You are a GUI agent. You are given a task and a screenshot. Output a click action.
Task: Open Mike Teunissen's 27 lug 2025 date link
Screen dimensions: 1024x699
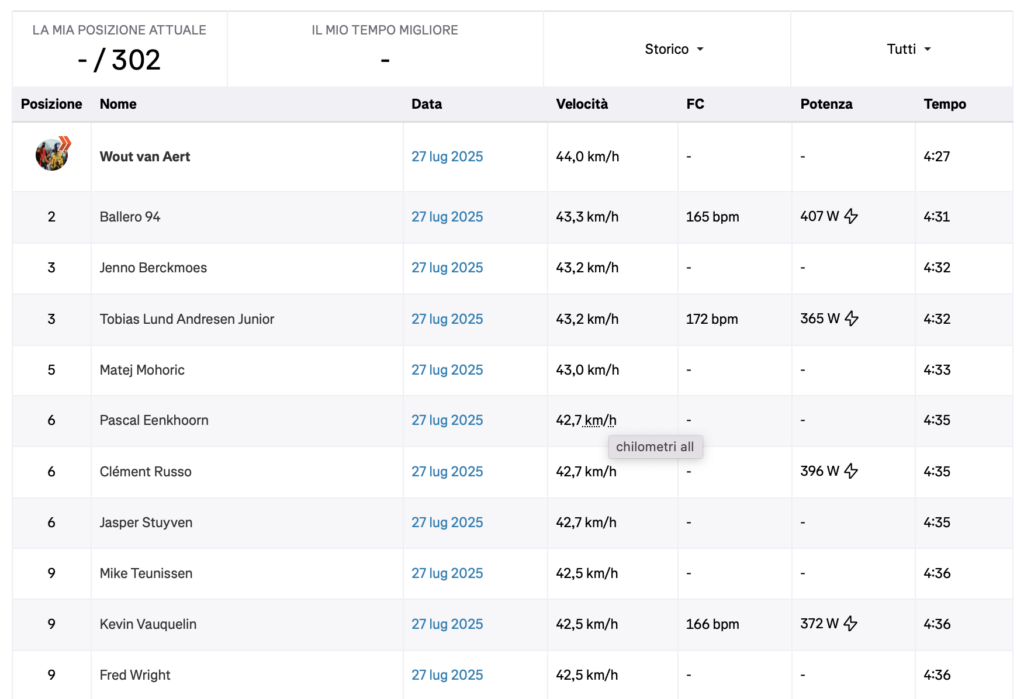447,573
